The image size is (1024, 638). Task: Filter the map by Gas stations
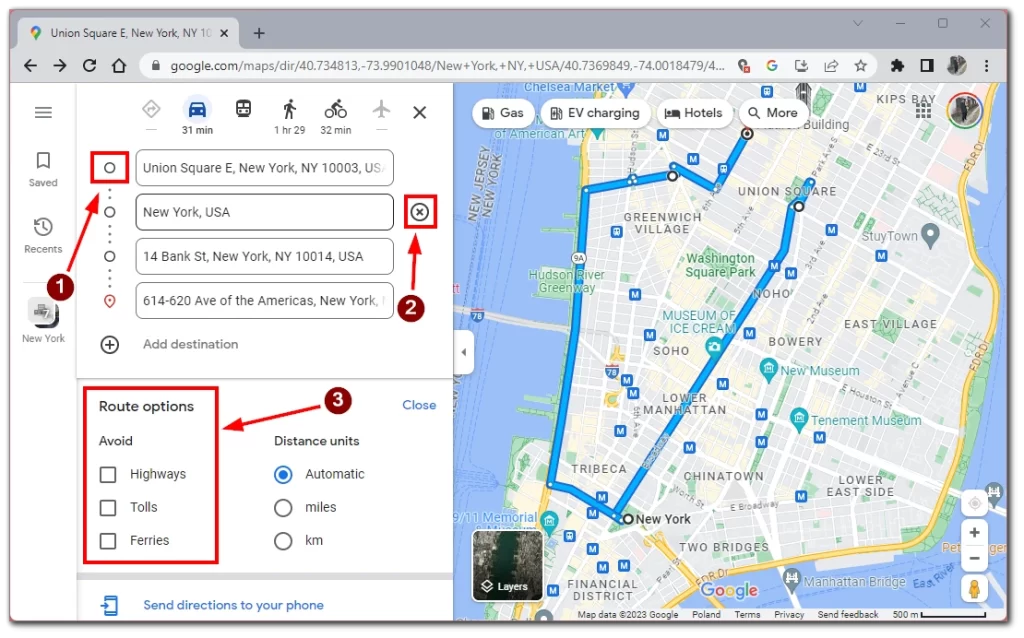pos(503,113)
